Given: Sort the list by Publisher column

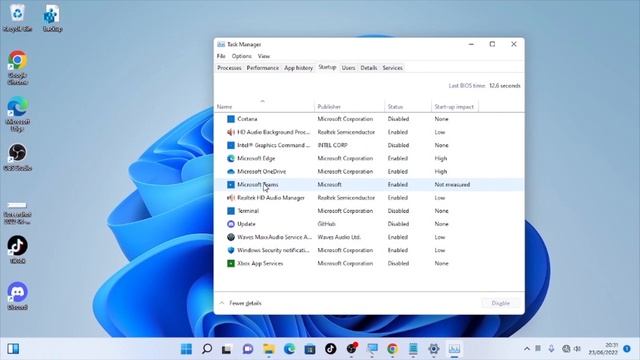Looking at the screenshot, I should coord(349,107).
